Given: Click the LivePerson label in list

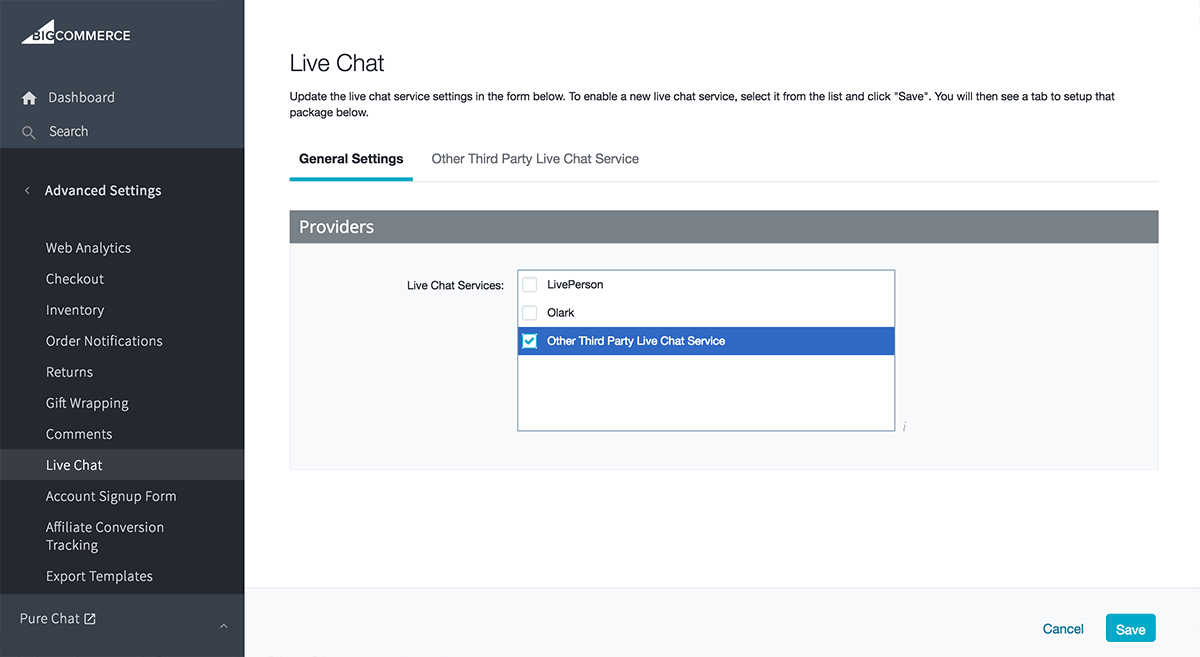Looking at the screenshot, I should pos(575,285).
